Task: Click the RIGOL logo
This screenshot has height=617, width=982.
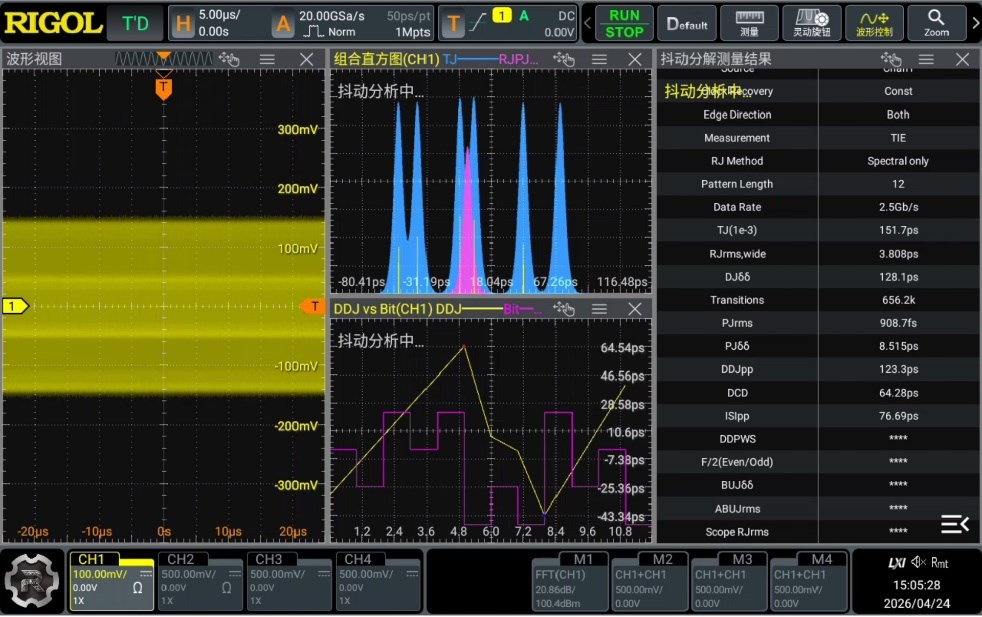Action: (53, 23)
